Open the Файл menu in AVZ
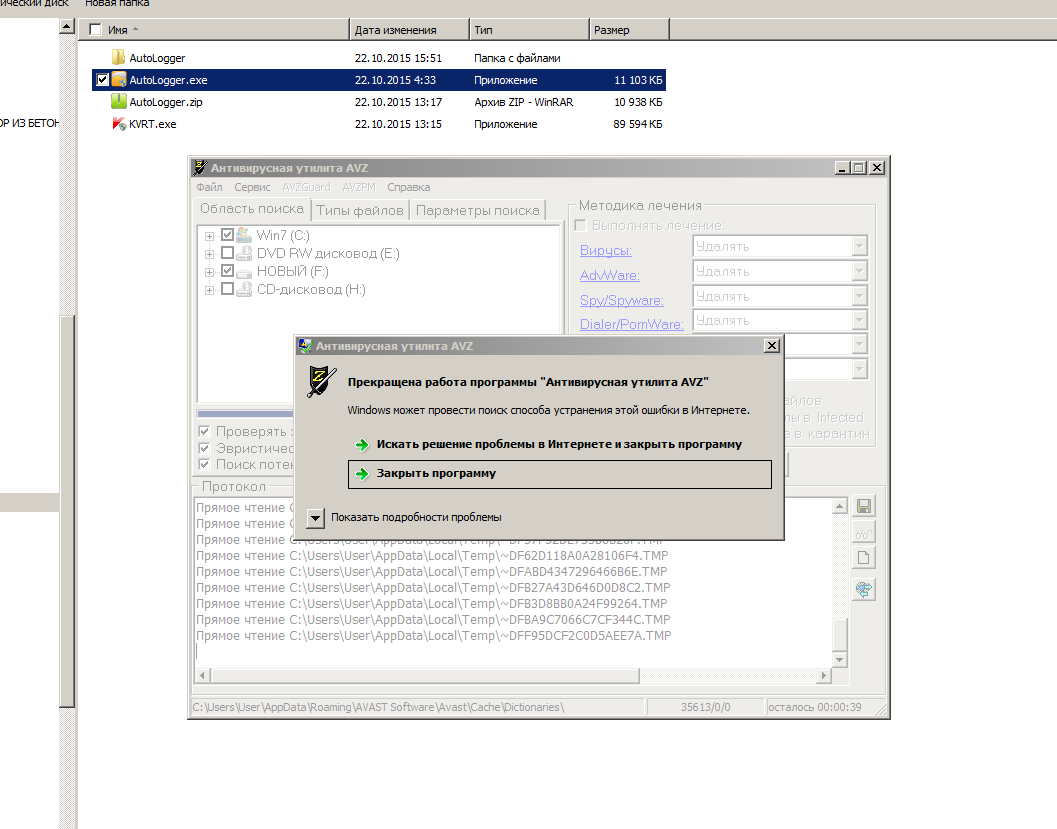The width and height of the screenshot is (1057, 829). pos(209,187)
